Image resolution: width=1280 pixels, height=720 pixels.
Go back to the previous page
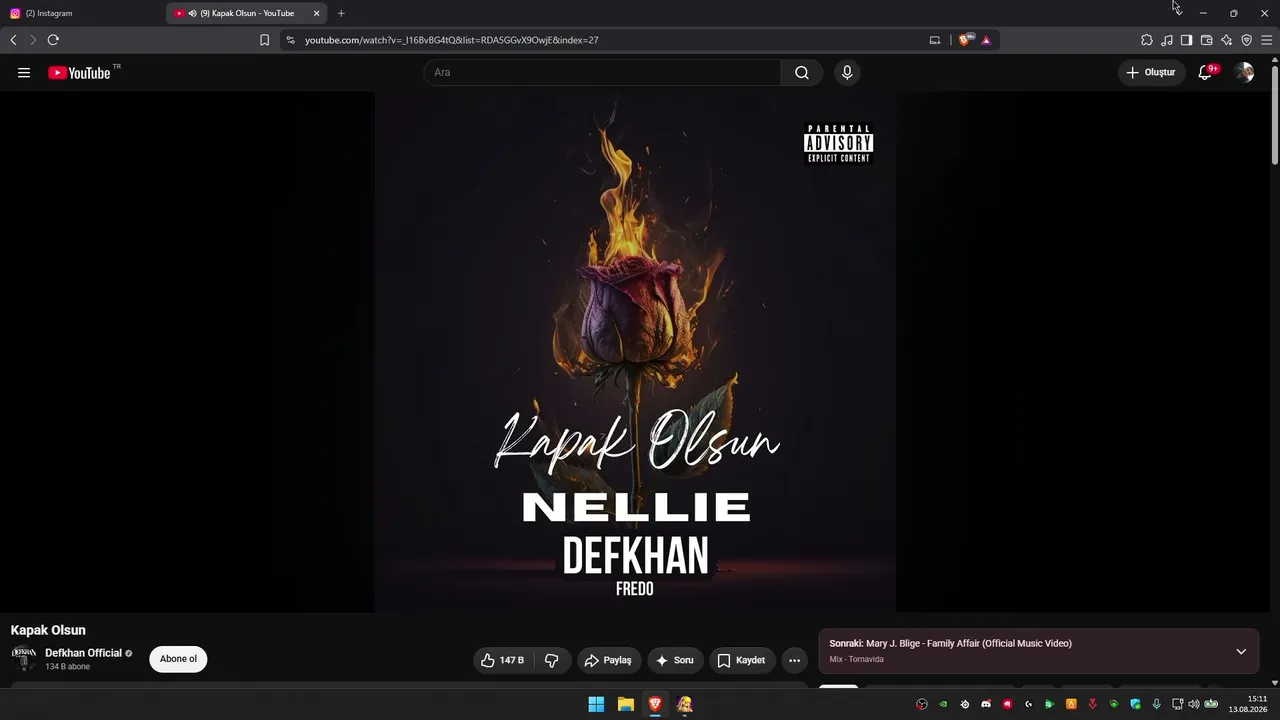coord(13,40)
